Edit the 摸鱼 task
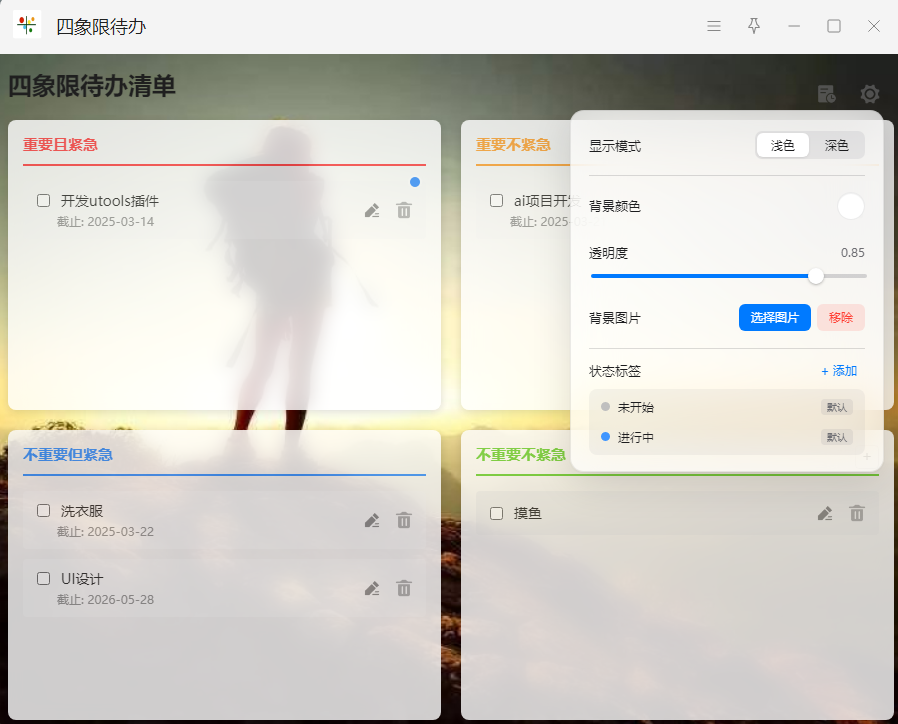898x724 pixels. click(x=825, y=514)
